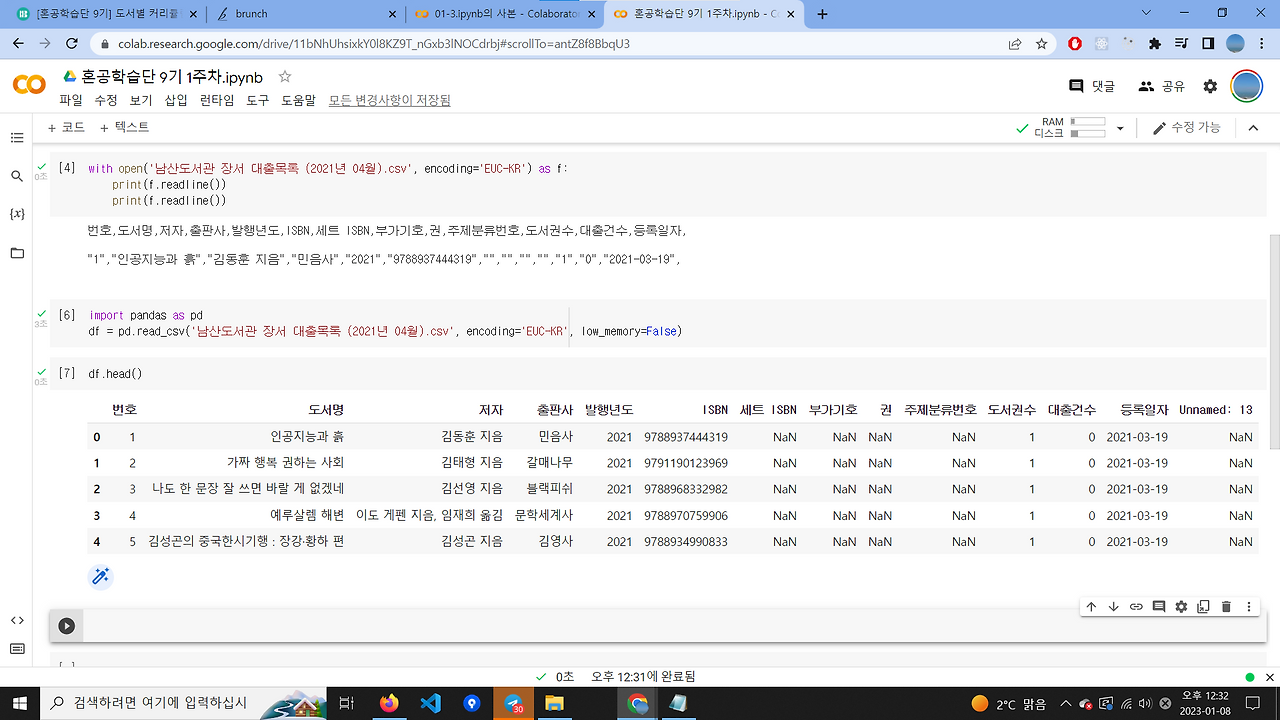Screen dimensions: 1280x720
Task: Open the 런타임 menu
Action: coord(215,100)
